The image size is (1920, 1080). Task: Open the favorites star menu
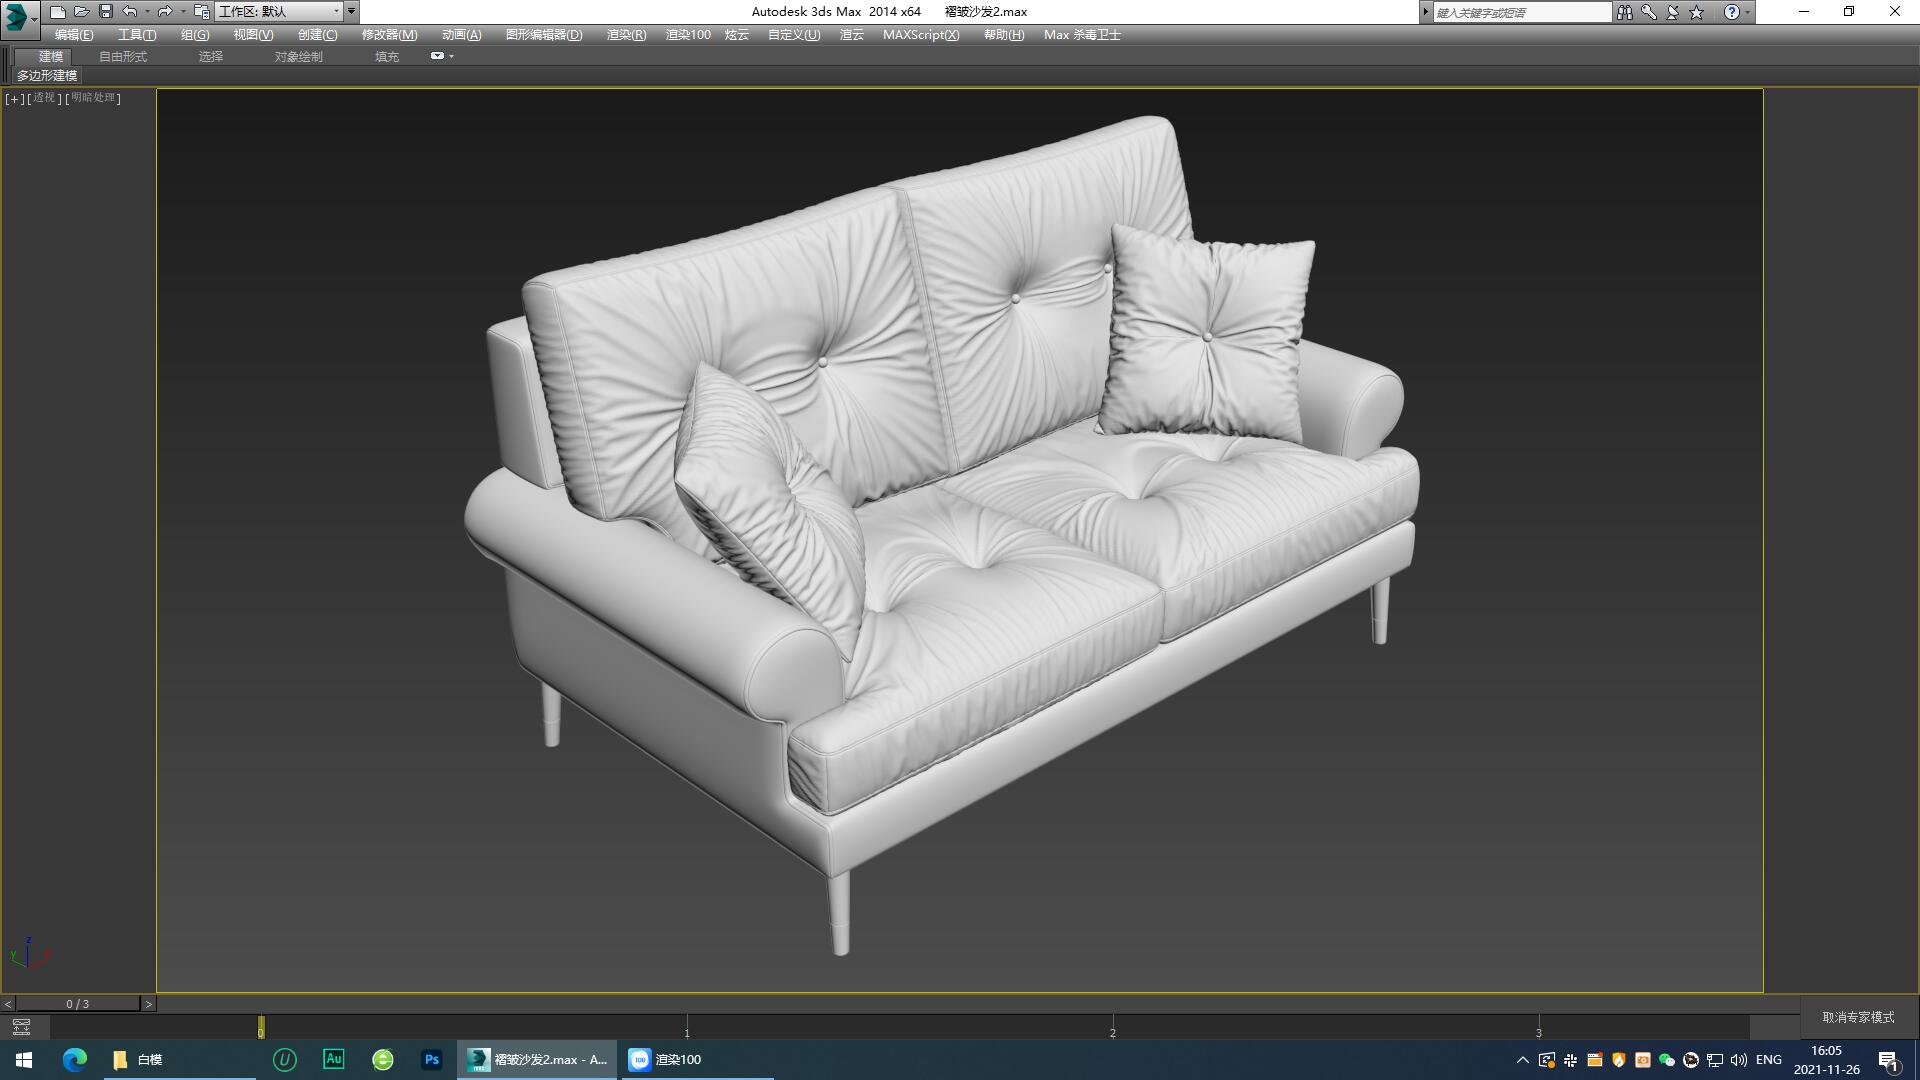point(1694,12)
